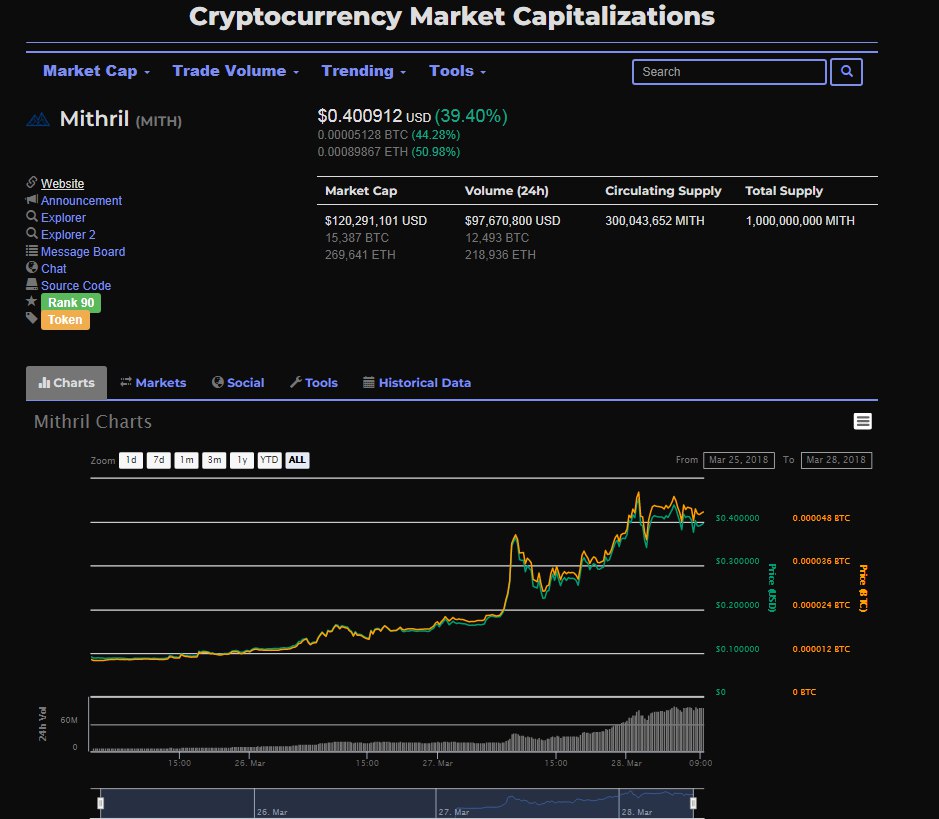Open the Mithril Website link

coord(62,184)
